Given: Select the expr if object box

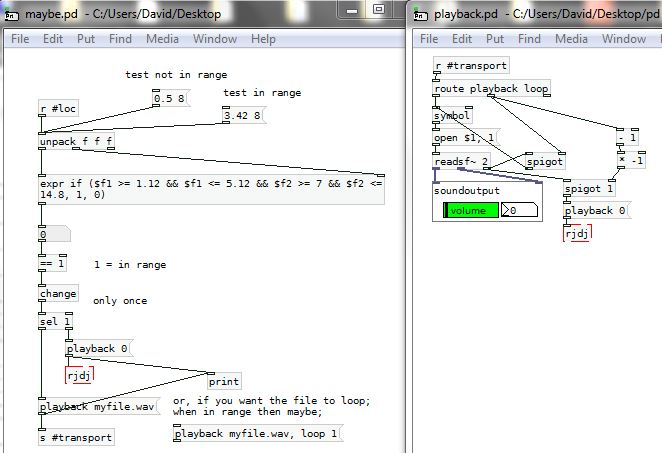Looking at the screenshot, I should click(210, 190).
